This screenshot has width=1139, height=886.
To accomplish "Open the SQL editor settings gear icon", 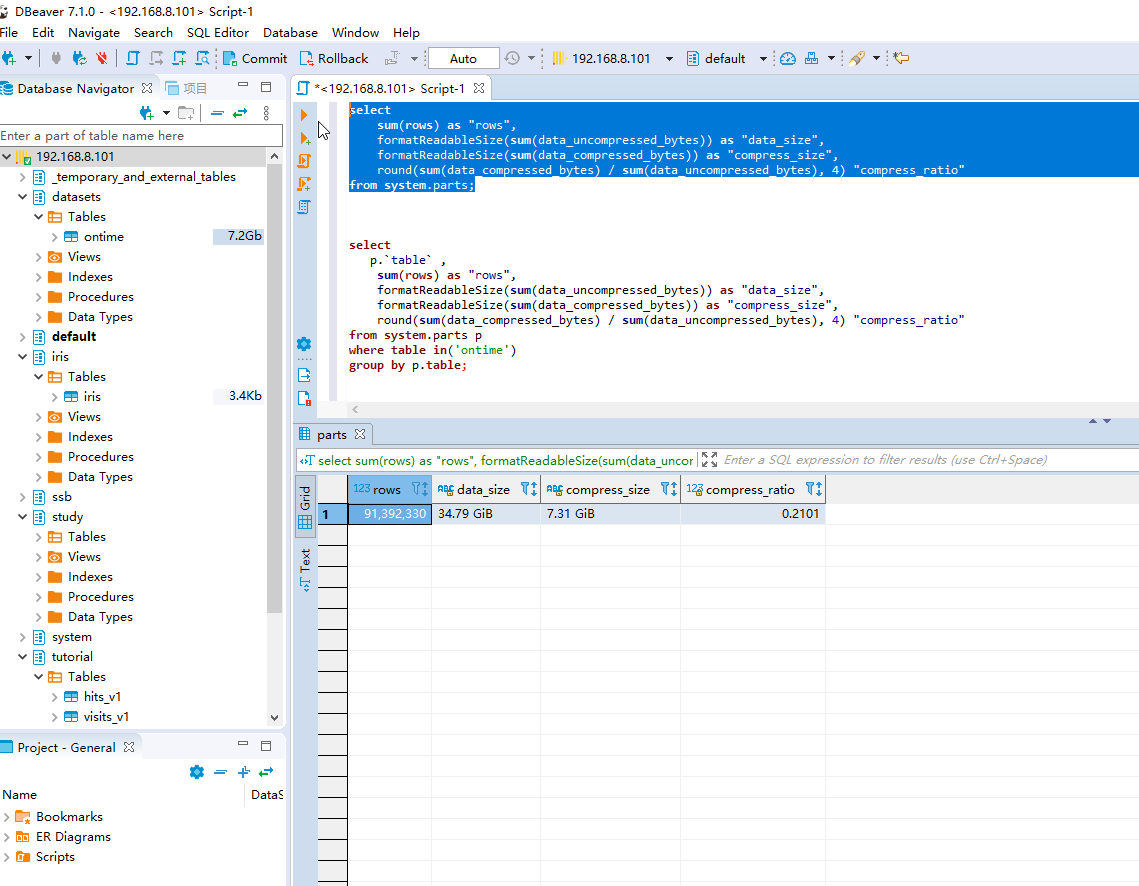I will click(x=304, y=344).
